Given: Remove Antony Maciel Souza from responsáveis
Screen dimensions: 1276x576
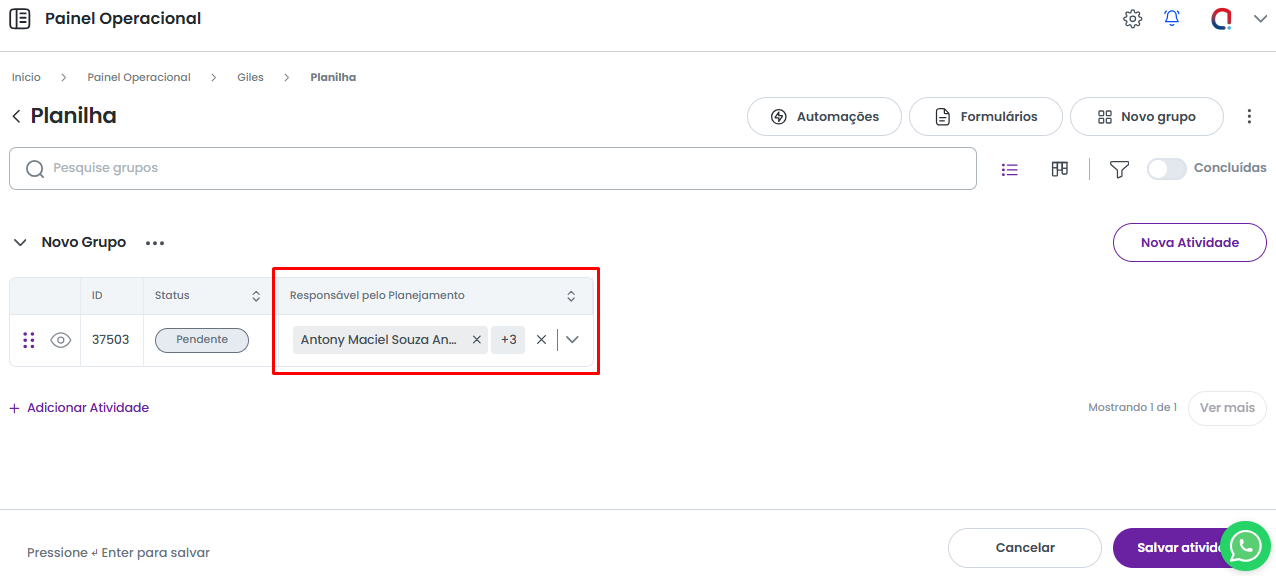Looking at the screenshot, I should pos(477,340).
